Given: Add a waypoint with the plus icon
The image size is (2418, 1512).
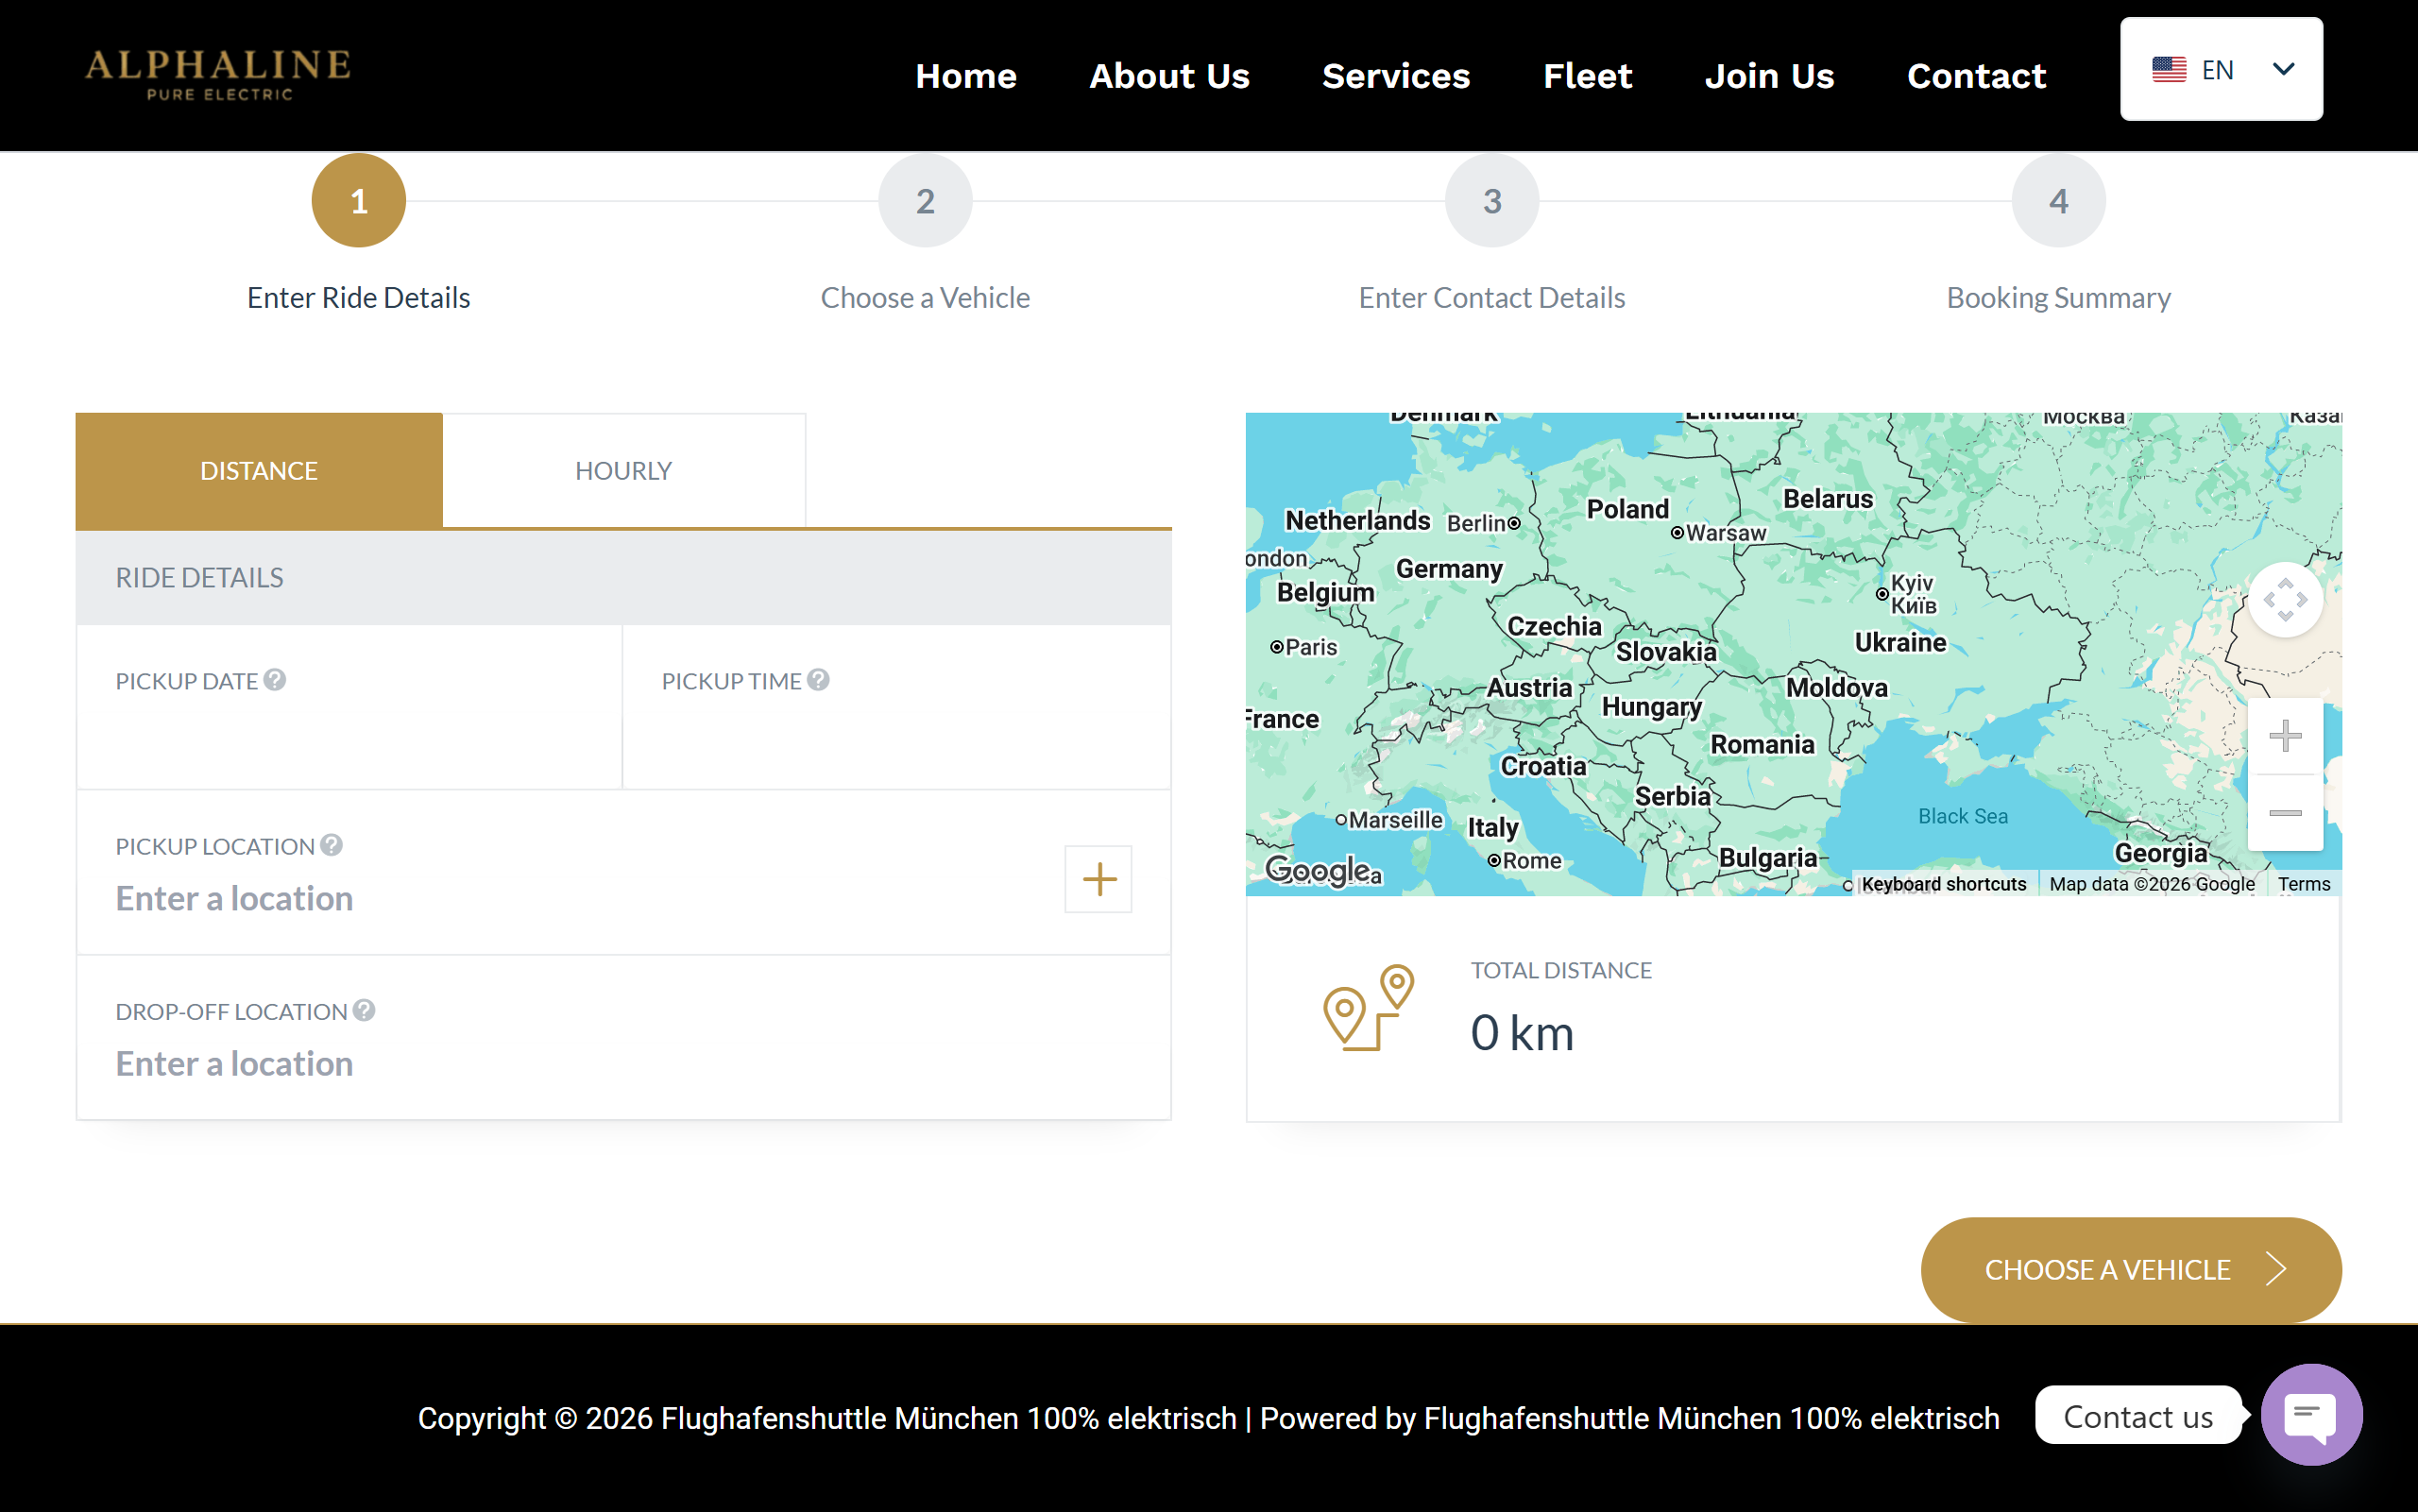Looking at the screenshot, I should 1098,879.
